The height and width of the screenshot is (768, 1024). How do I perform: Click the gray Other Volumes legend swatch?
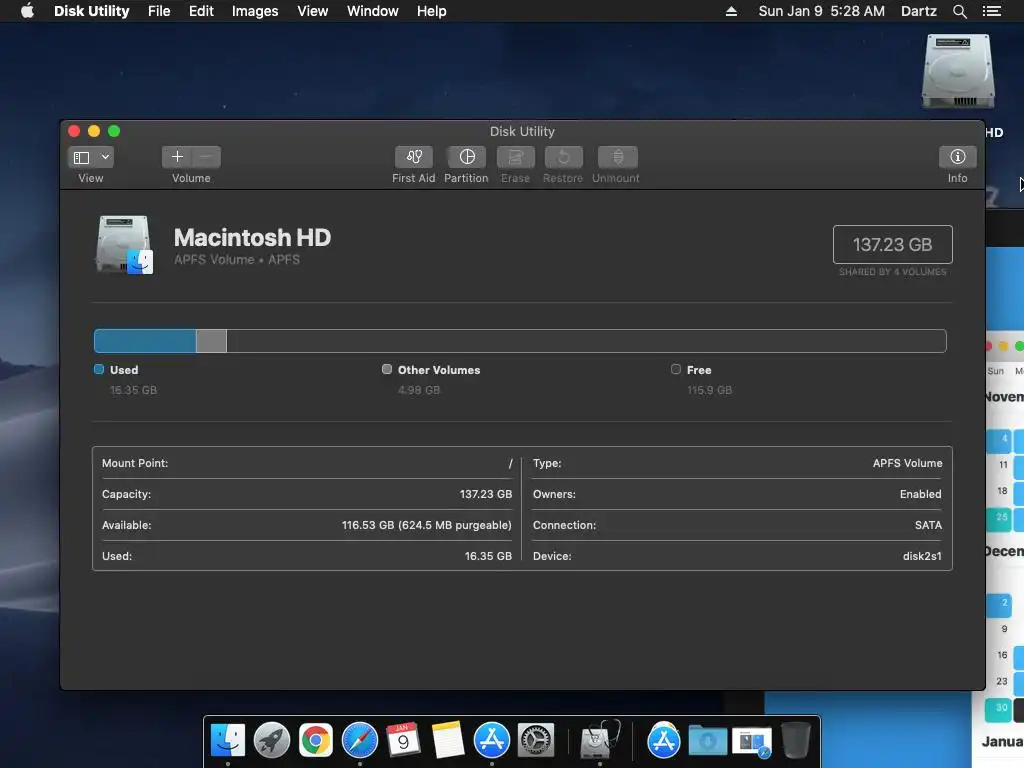point(387,370)
